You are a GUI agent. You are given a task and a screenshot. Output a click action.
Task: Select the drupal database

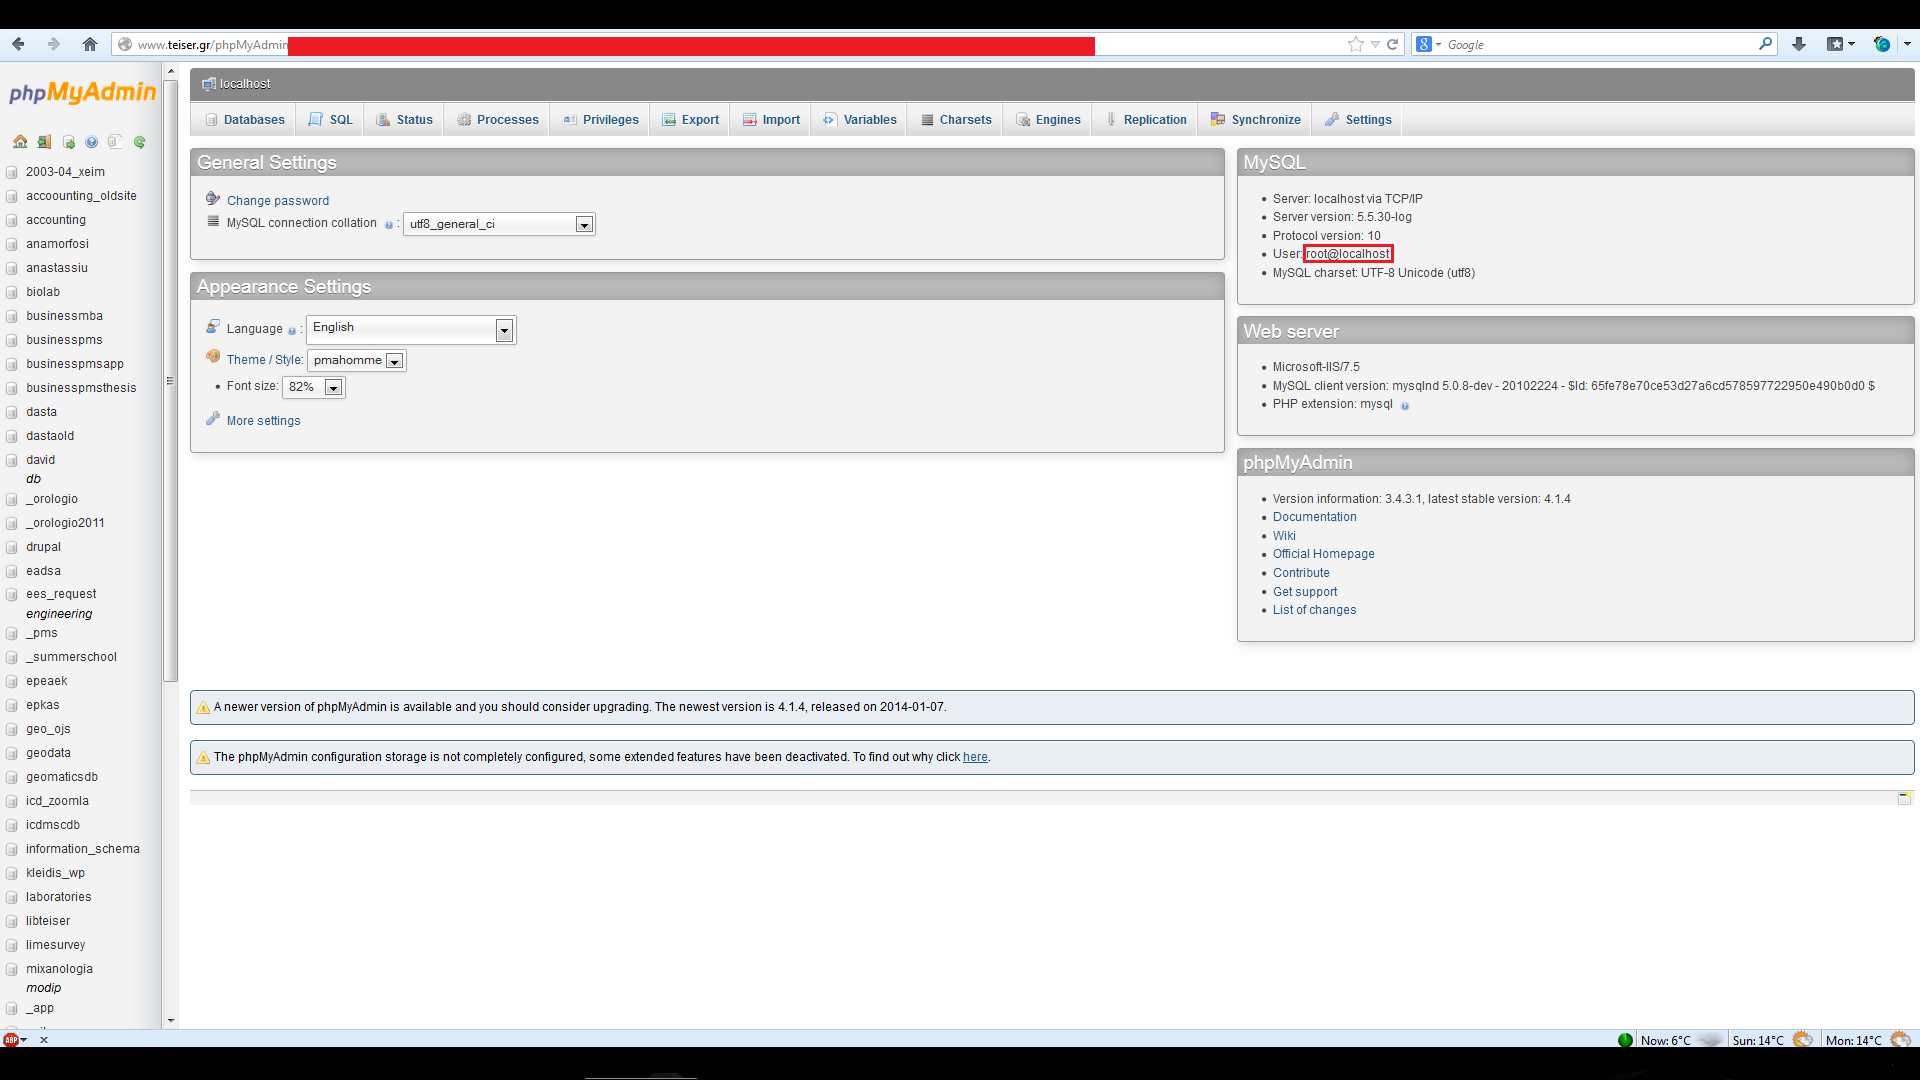pyautogui.click(x=43, y=547)
